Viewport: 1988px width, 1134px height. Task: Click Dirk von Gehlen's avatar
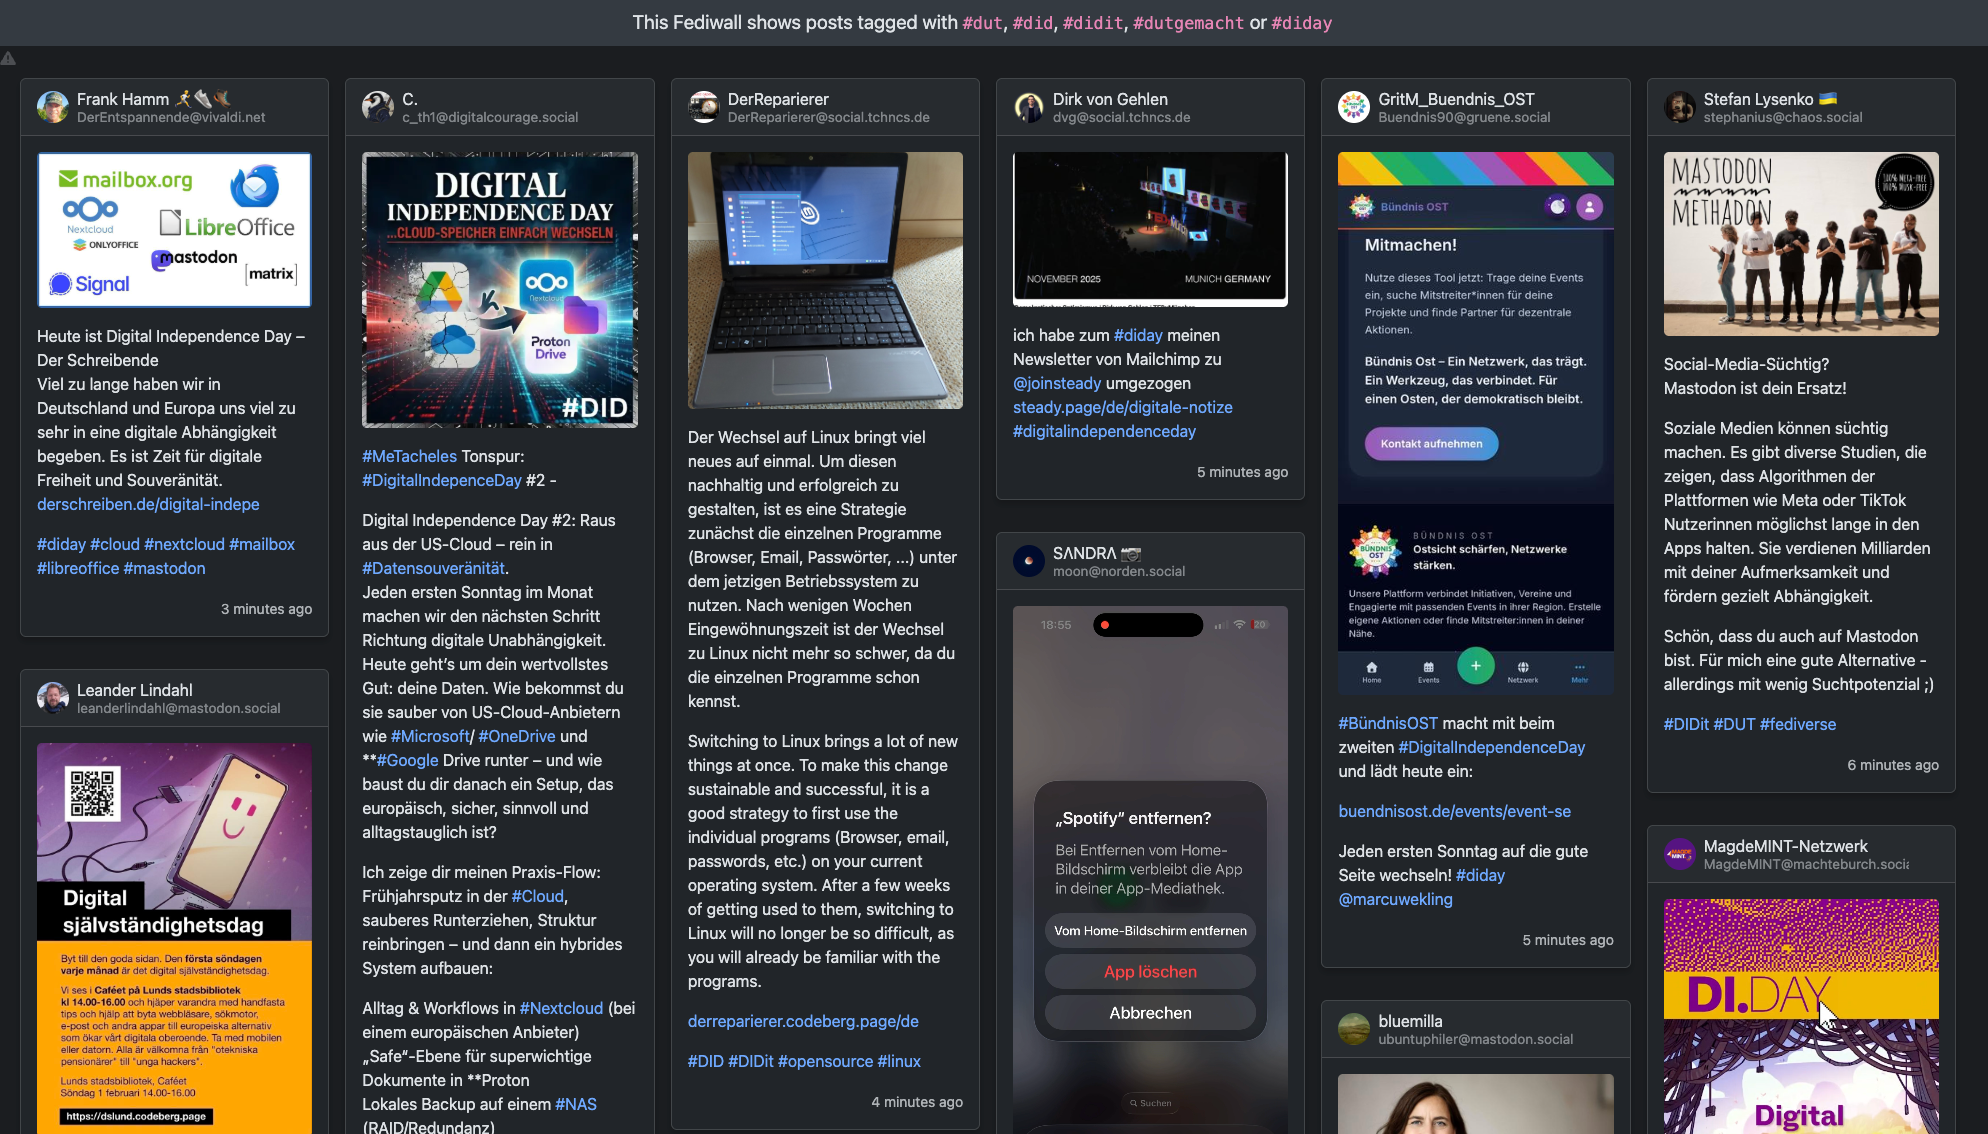point(1029,107)
